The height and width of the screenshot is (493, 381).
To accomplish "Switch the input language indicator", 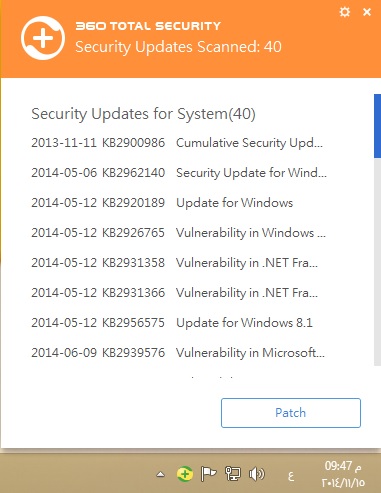I will tap(291, 476).
